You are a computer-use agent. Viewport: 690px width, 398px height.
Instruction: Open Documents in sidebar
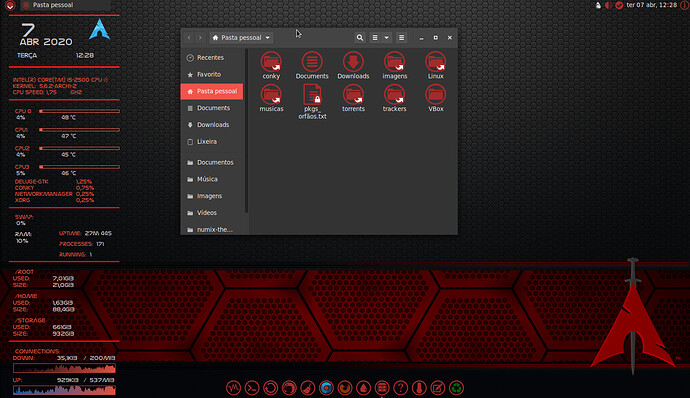(212, 108)
